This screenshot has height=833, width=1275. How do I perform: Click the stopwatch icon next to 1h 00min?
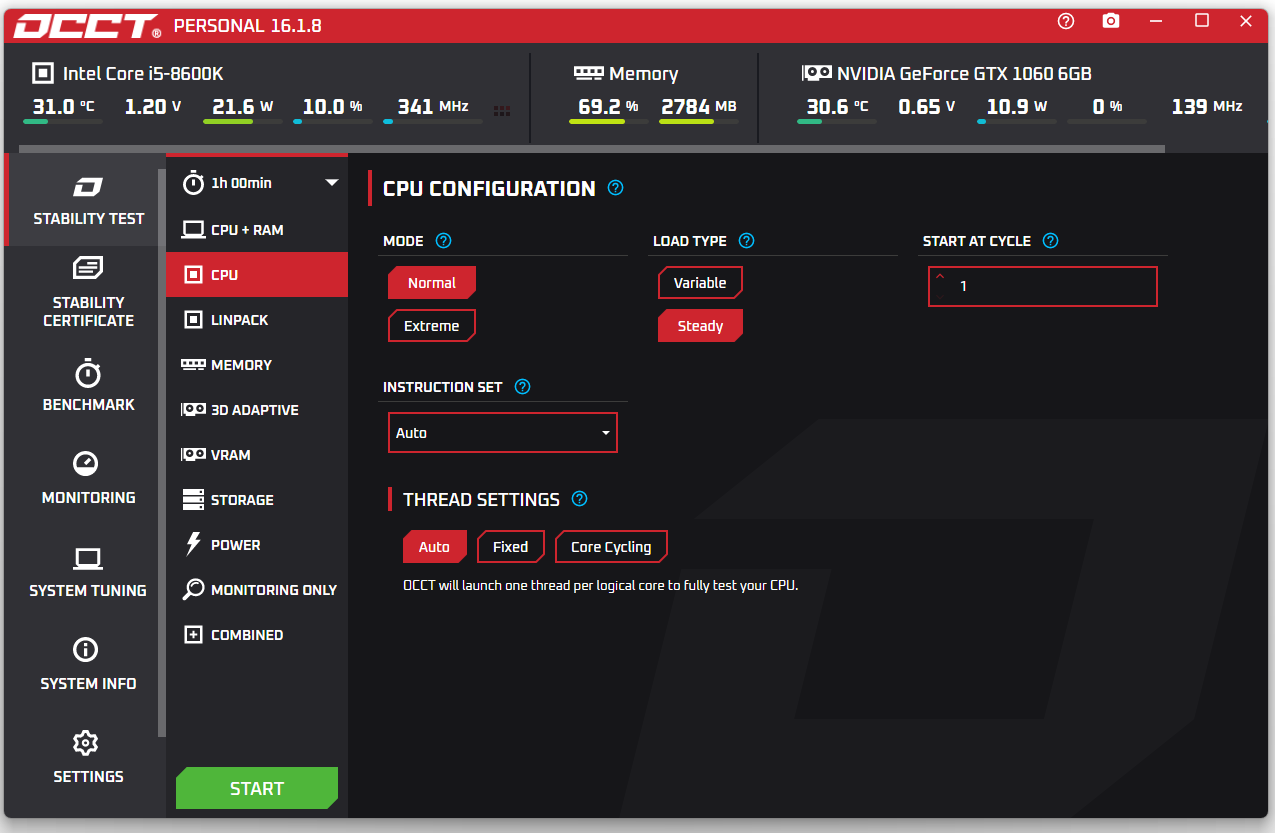[x=193, y=183]
